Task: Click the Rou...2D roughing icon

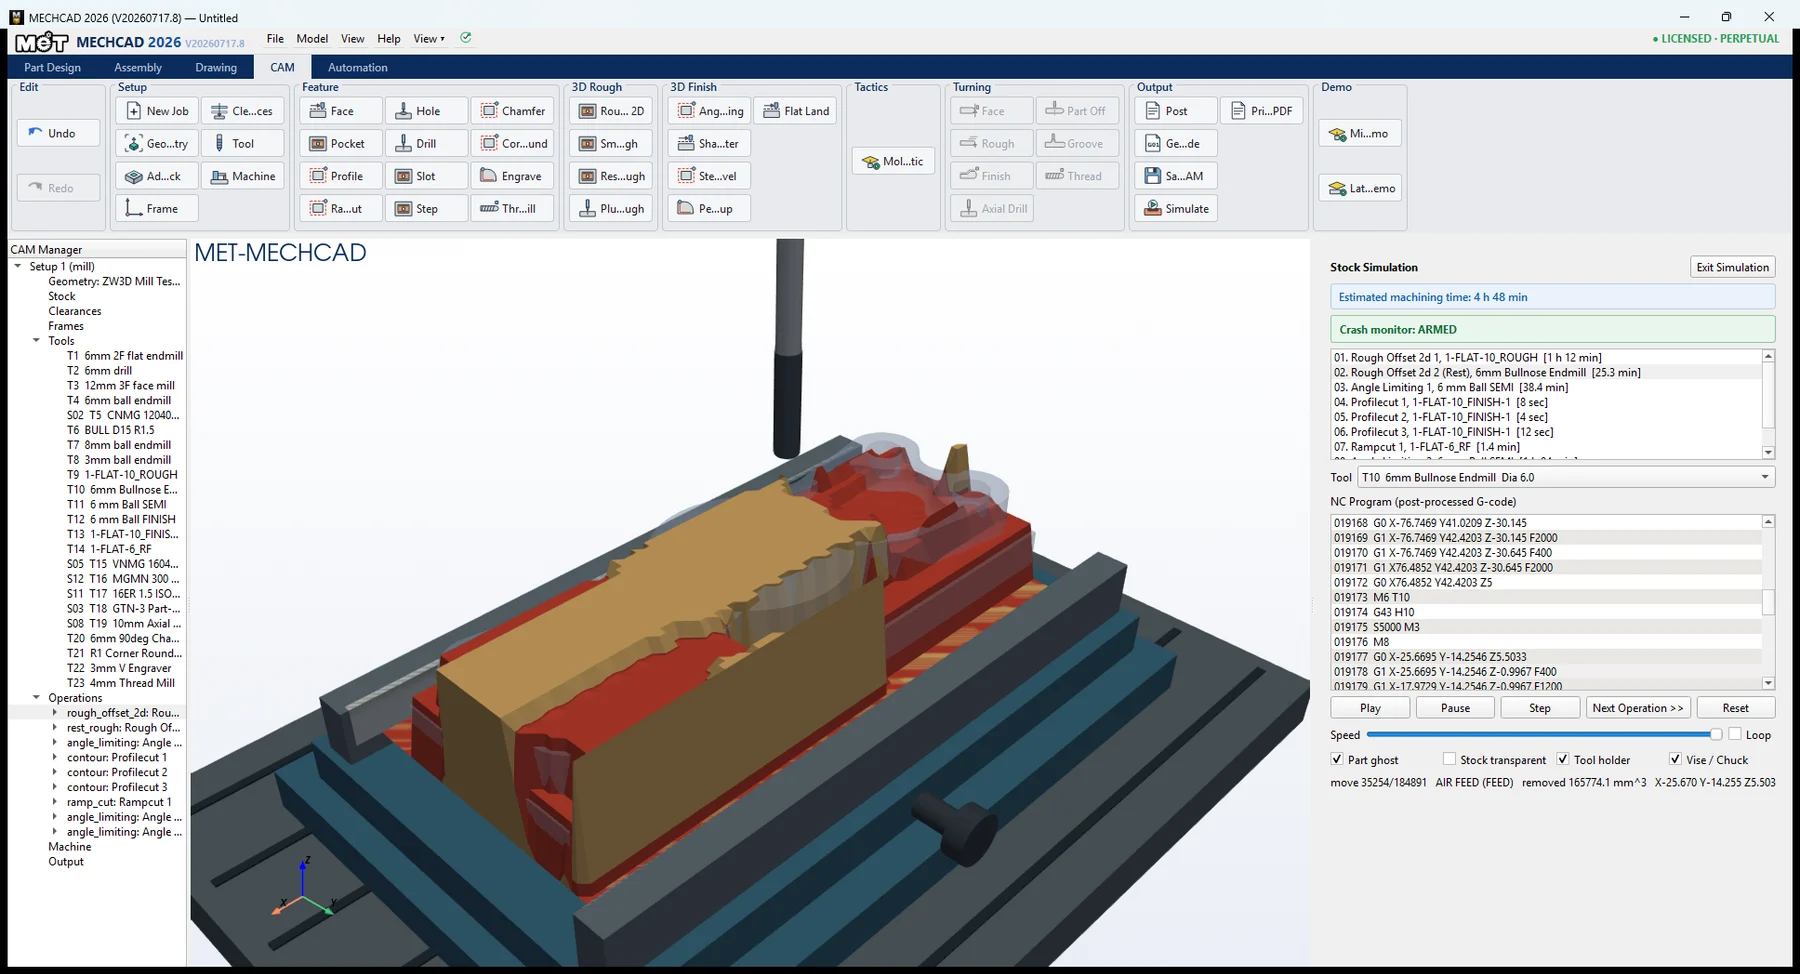Action: pos(588,111)
